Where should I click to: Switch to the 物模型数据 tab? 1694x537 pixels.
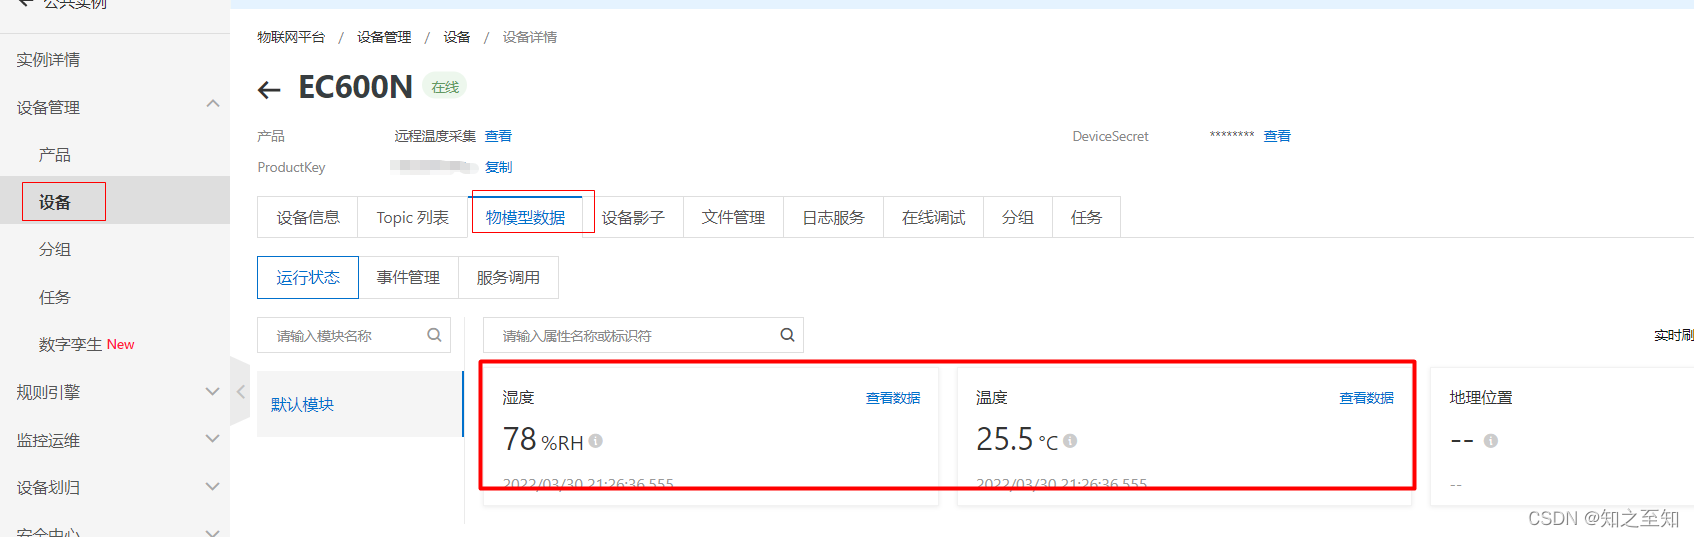(x=525, y=217)
